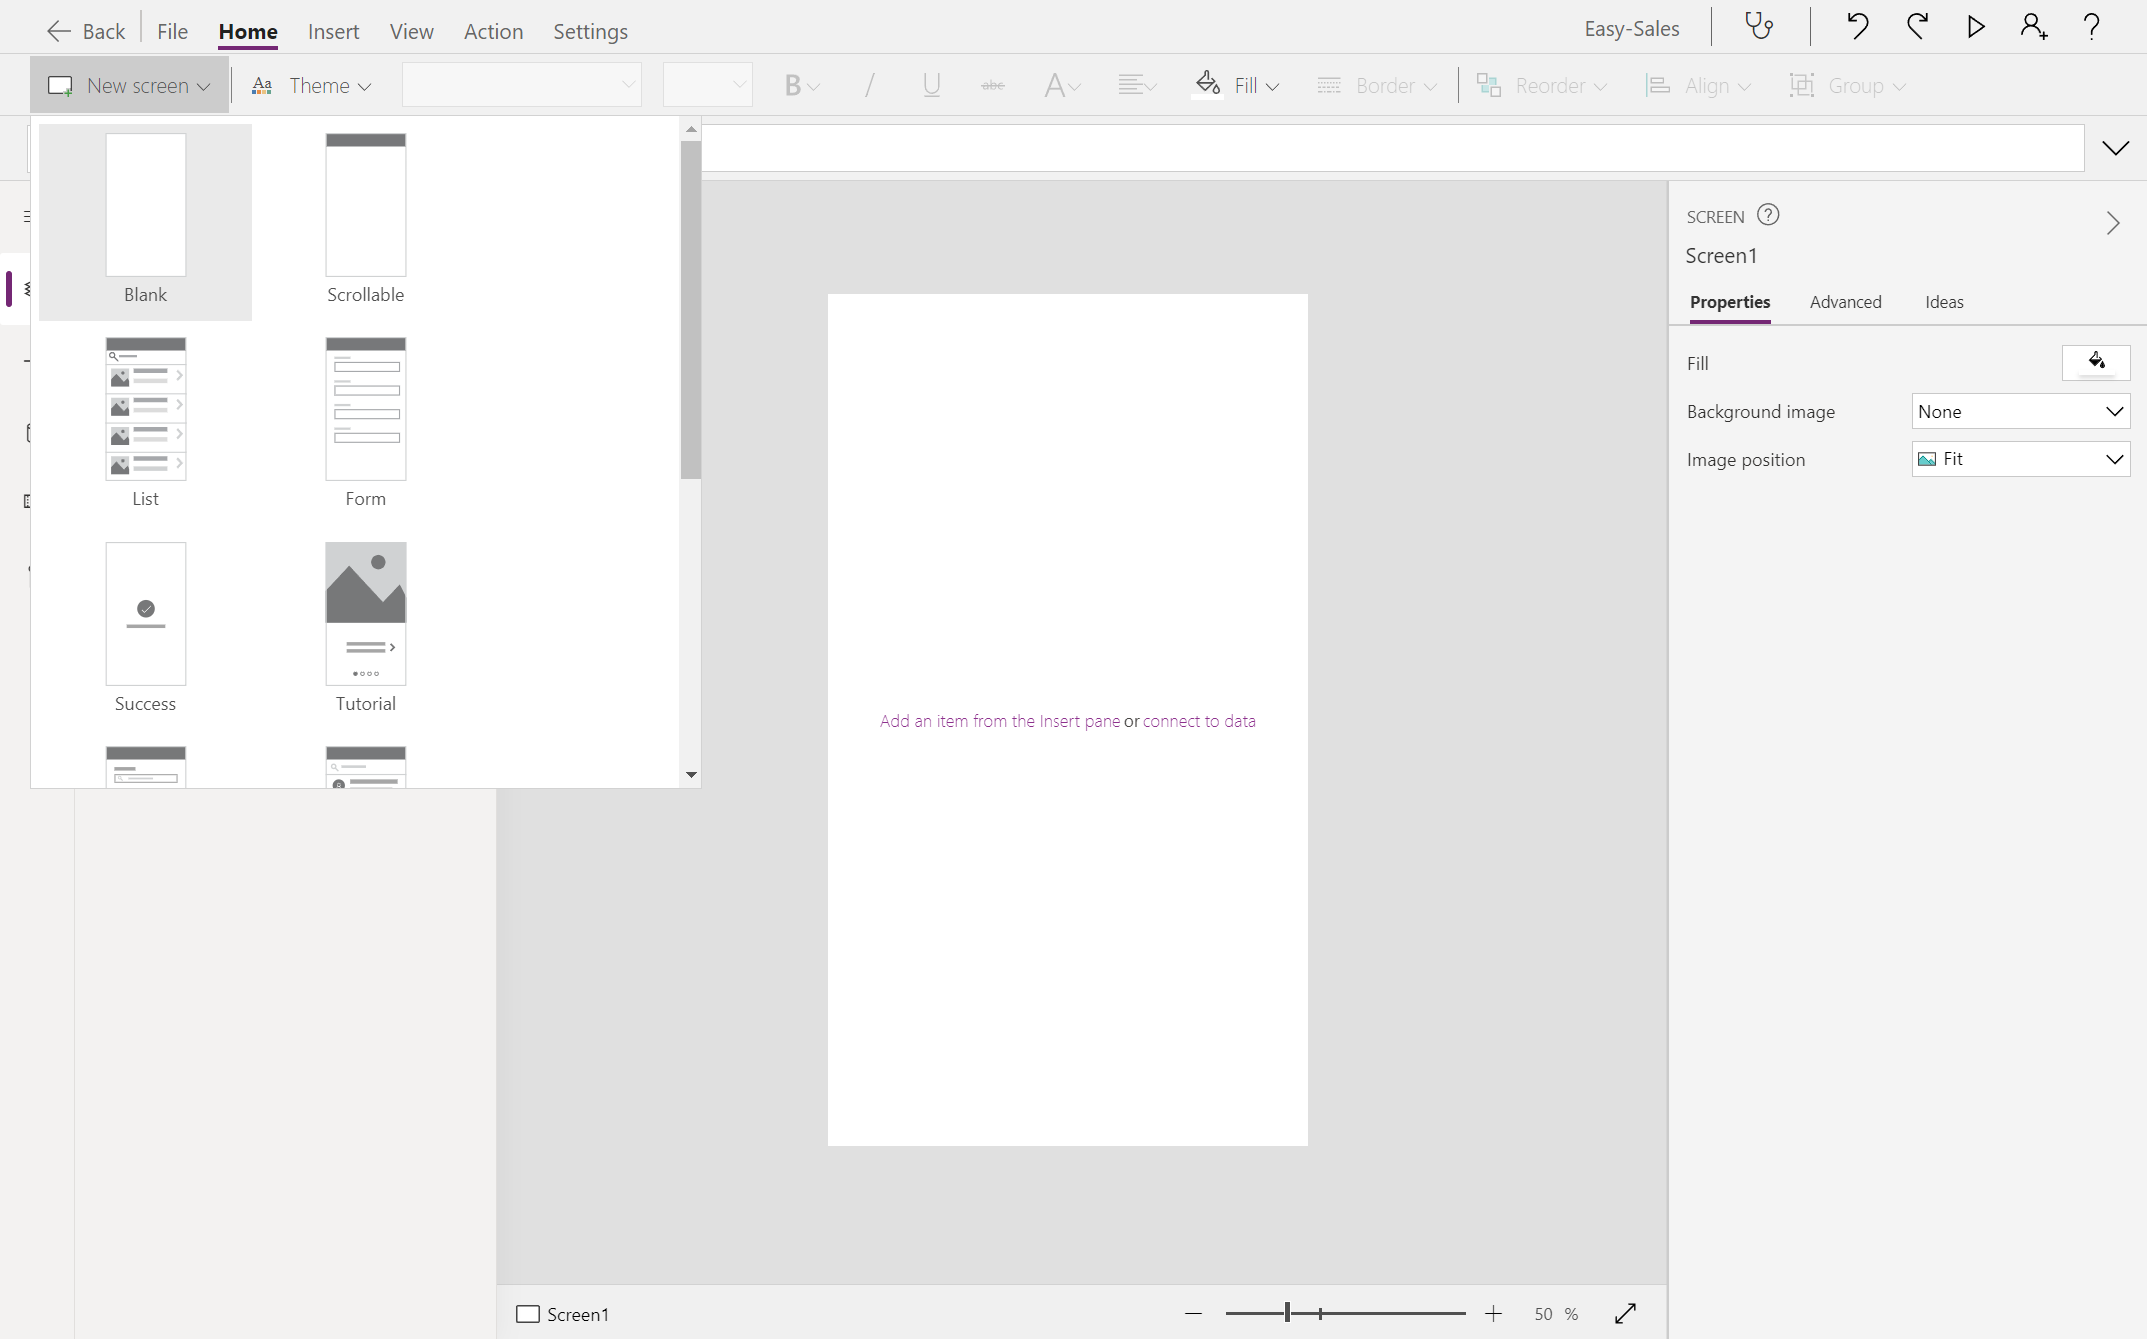2147x1339 pixels.
Task: Click the Screen help info icon
Action: (x=1768, y=215)
